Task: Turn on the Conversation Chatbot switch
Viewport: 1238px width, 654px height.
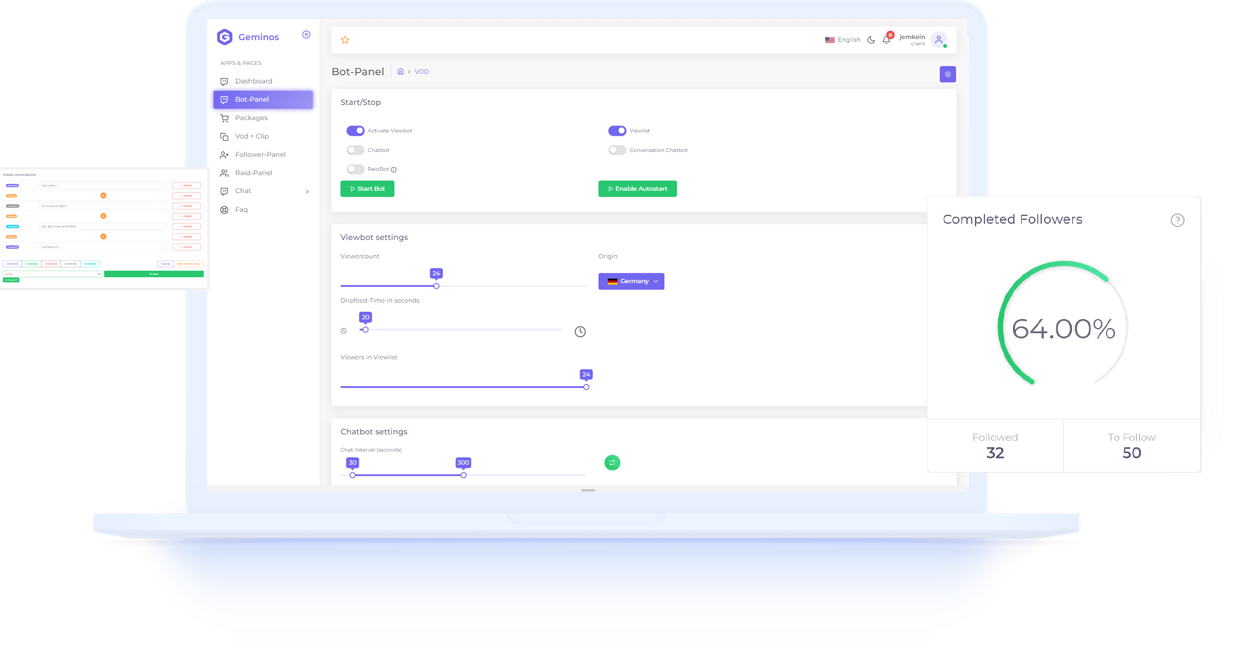Action: [x=617, y=150]
